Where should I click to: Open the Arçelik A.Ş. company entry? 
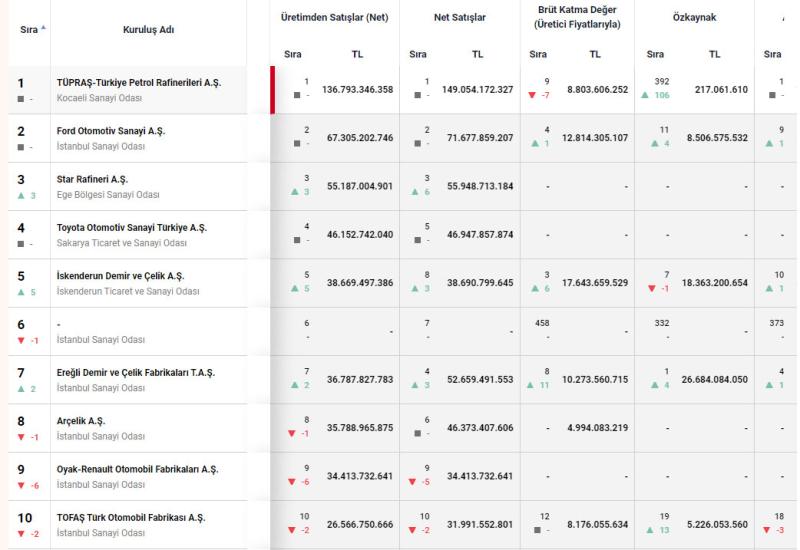[83, 420]
